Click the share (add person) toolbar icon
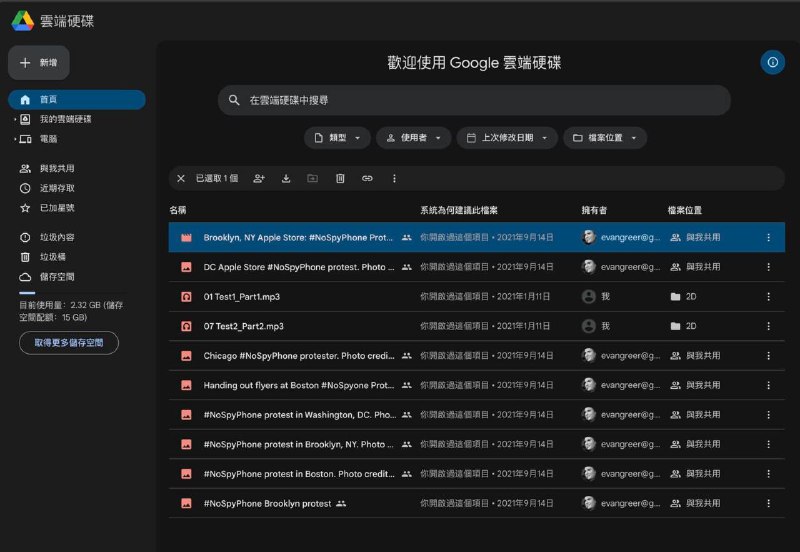The height and width of the screenshot is (552, 800). tap(259, 179)
